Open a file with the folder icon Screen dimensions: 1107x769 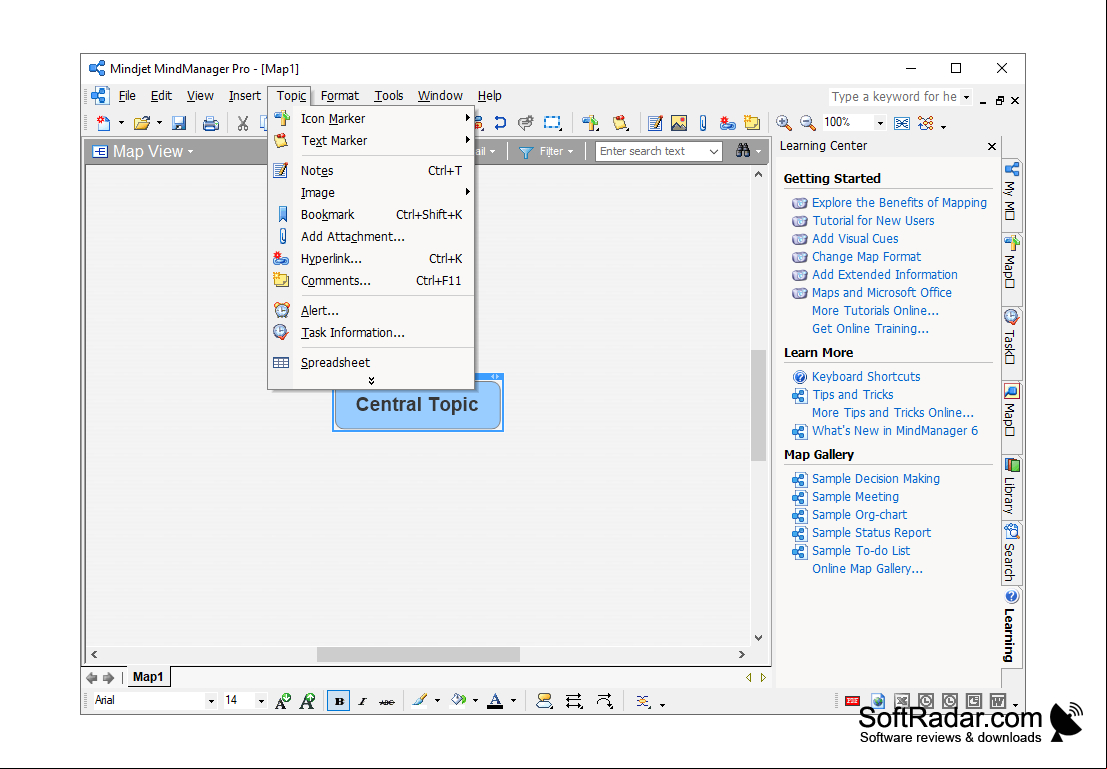point(142,124)
